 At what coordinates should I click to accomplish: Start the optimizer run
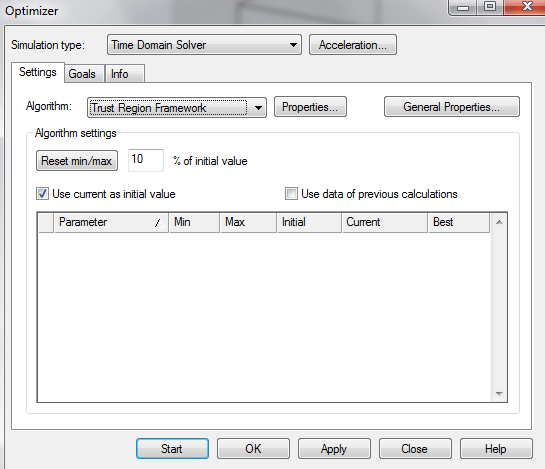[172, 448]
